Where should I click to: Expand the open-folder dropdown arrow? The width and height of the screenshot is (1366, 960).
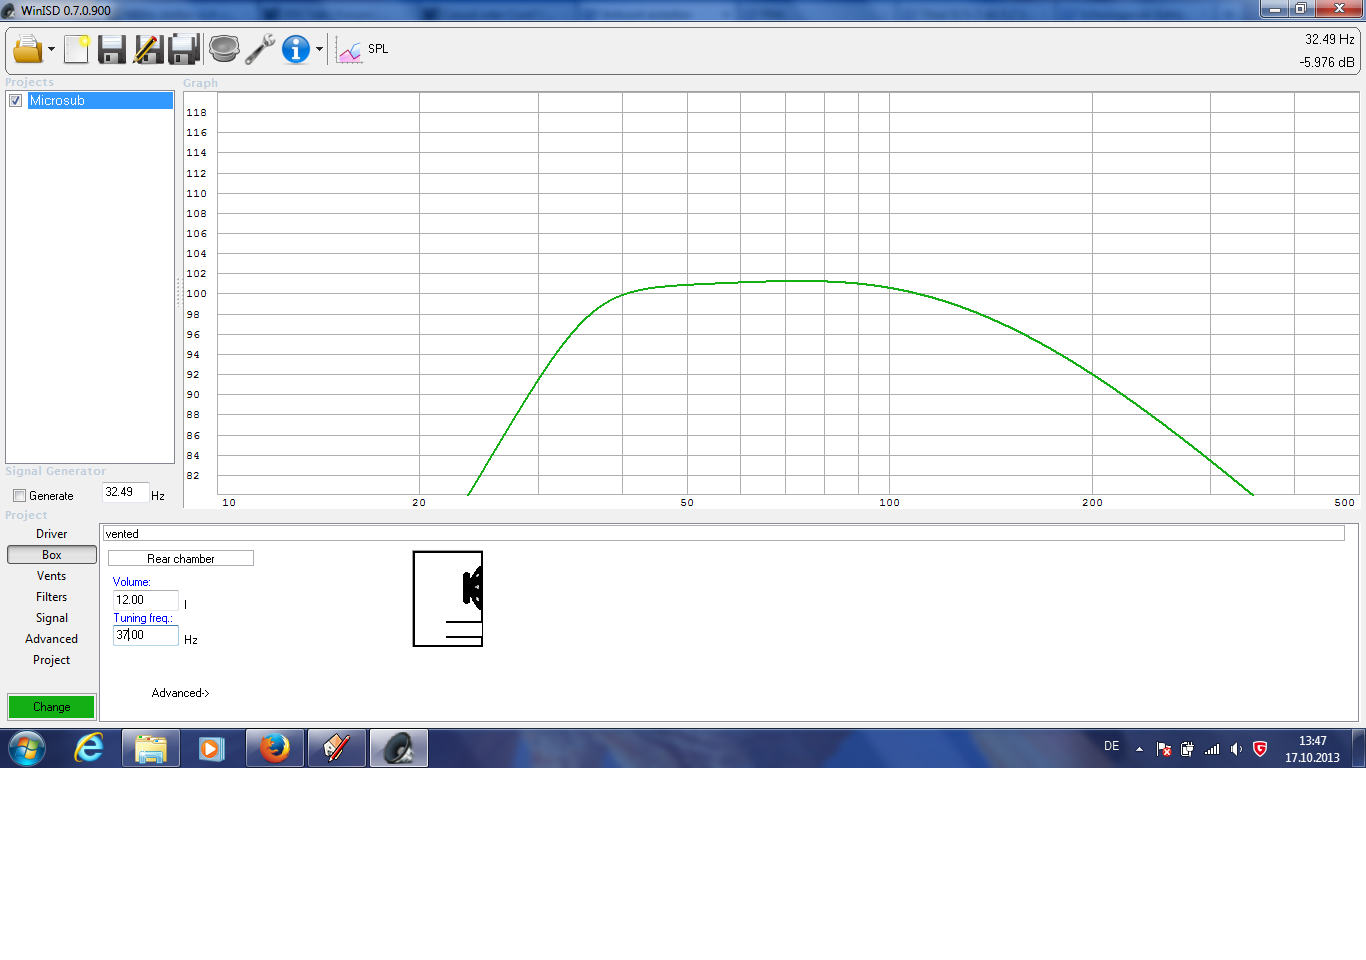click(x=51, y=49)
